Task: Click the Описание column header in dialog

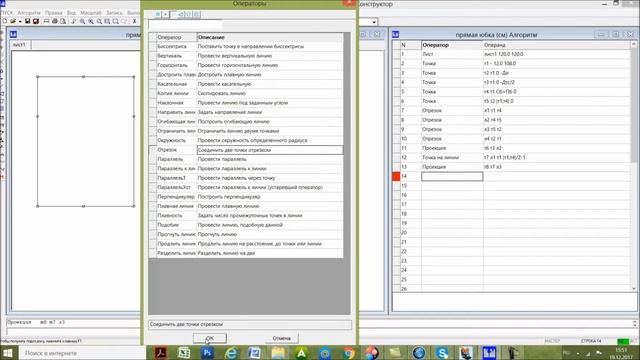Action: point(270,37)
